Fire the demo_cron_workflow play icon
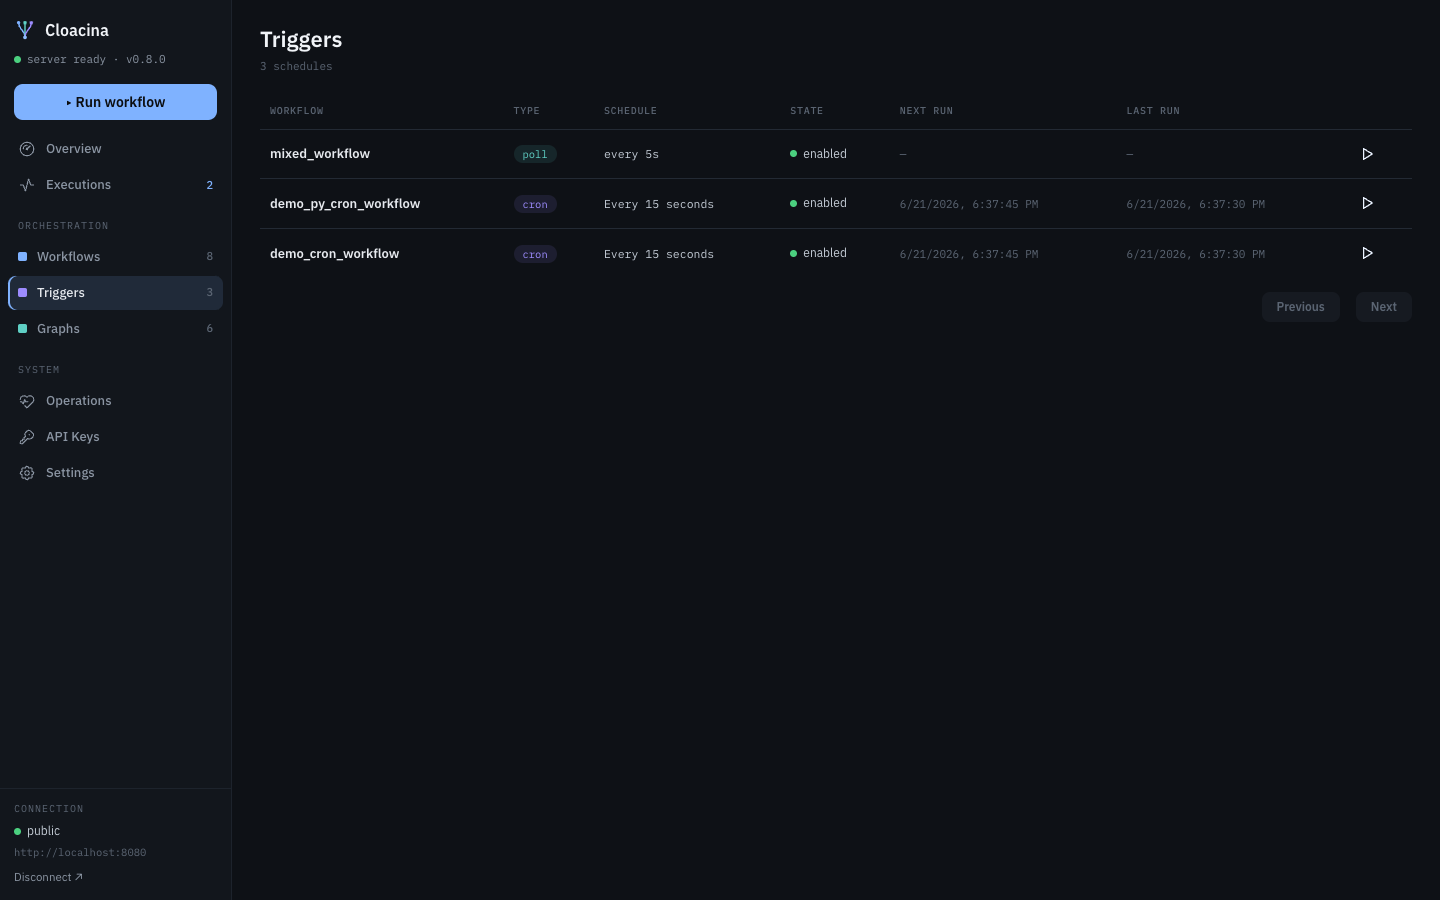The height and width of the screenshot is (900, 1440). click(1367, 253)
